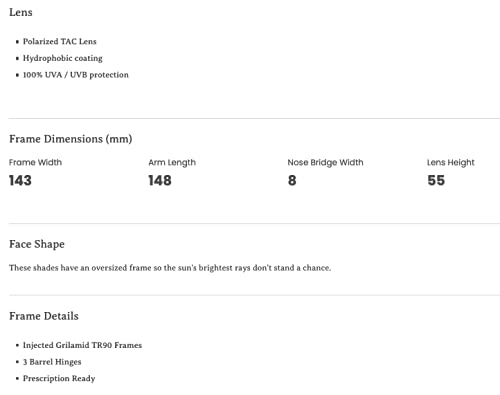The width and height of the screenshot is (500, 395).
Task: Click the Frame Dimensions (mm) heading
Action: pos(71,139)
